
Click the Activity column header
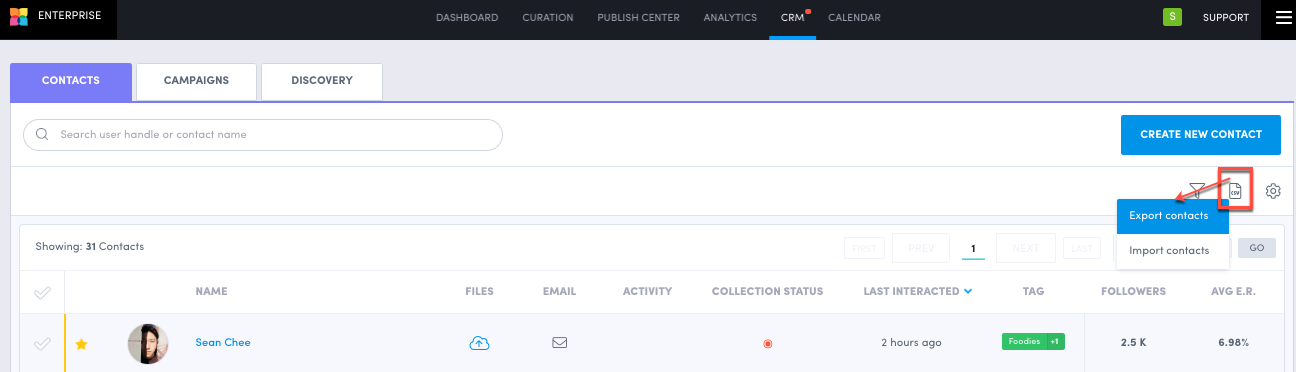647,292
